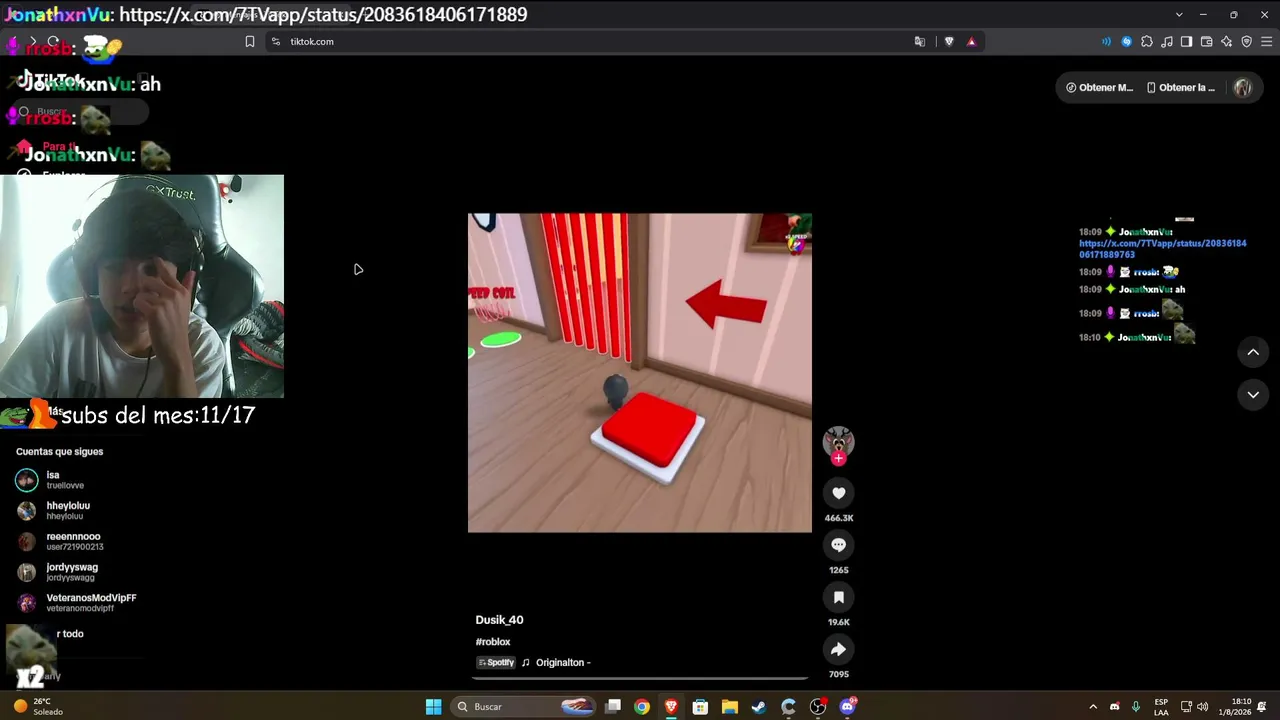This screenshot has width=1280, height=720.
Task: Open the Windows Start menu
Action: click(433, 707)
